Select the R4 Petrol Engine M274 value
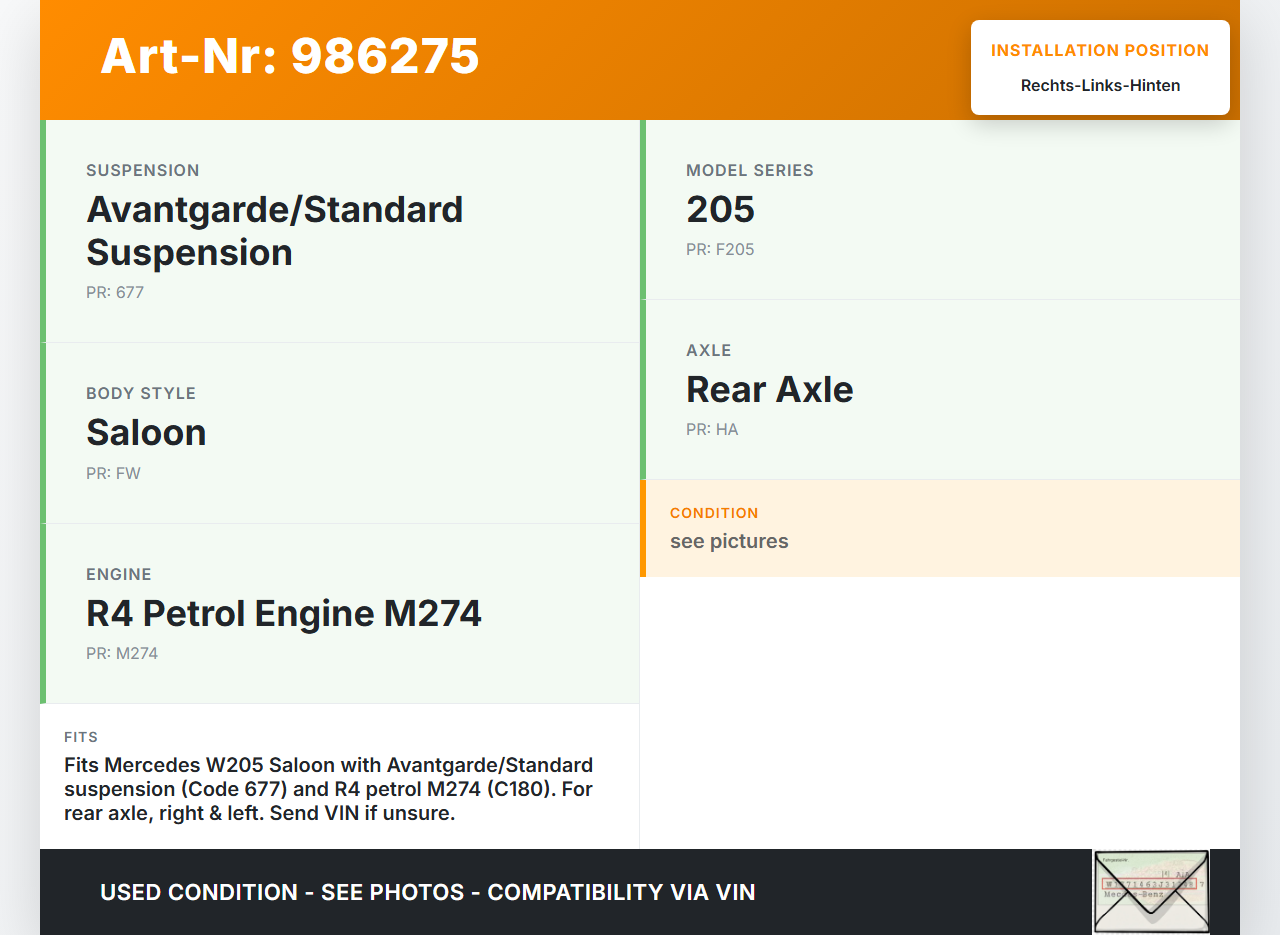Image resolution: width=1280 pixels, height=935 pixels. tap(283, 613)
